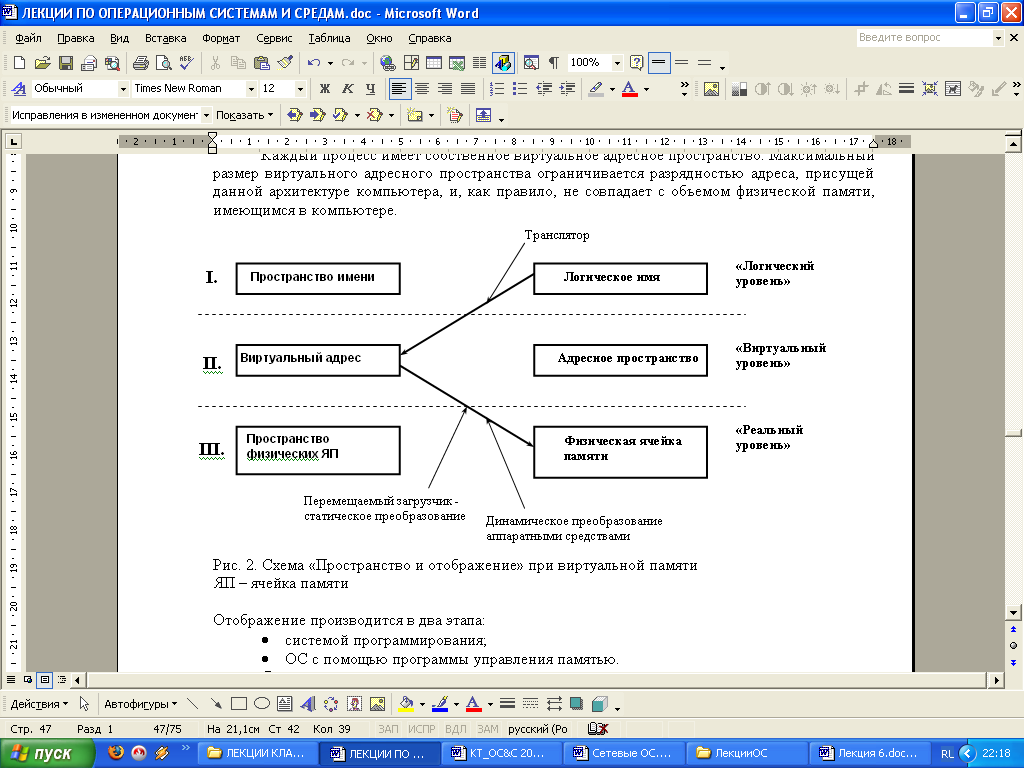Insert an Excel worksheet

click(x=457, y=63)
